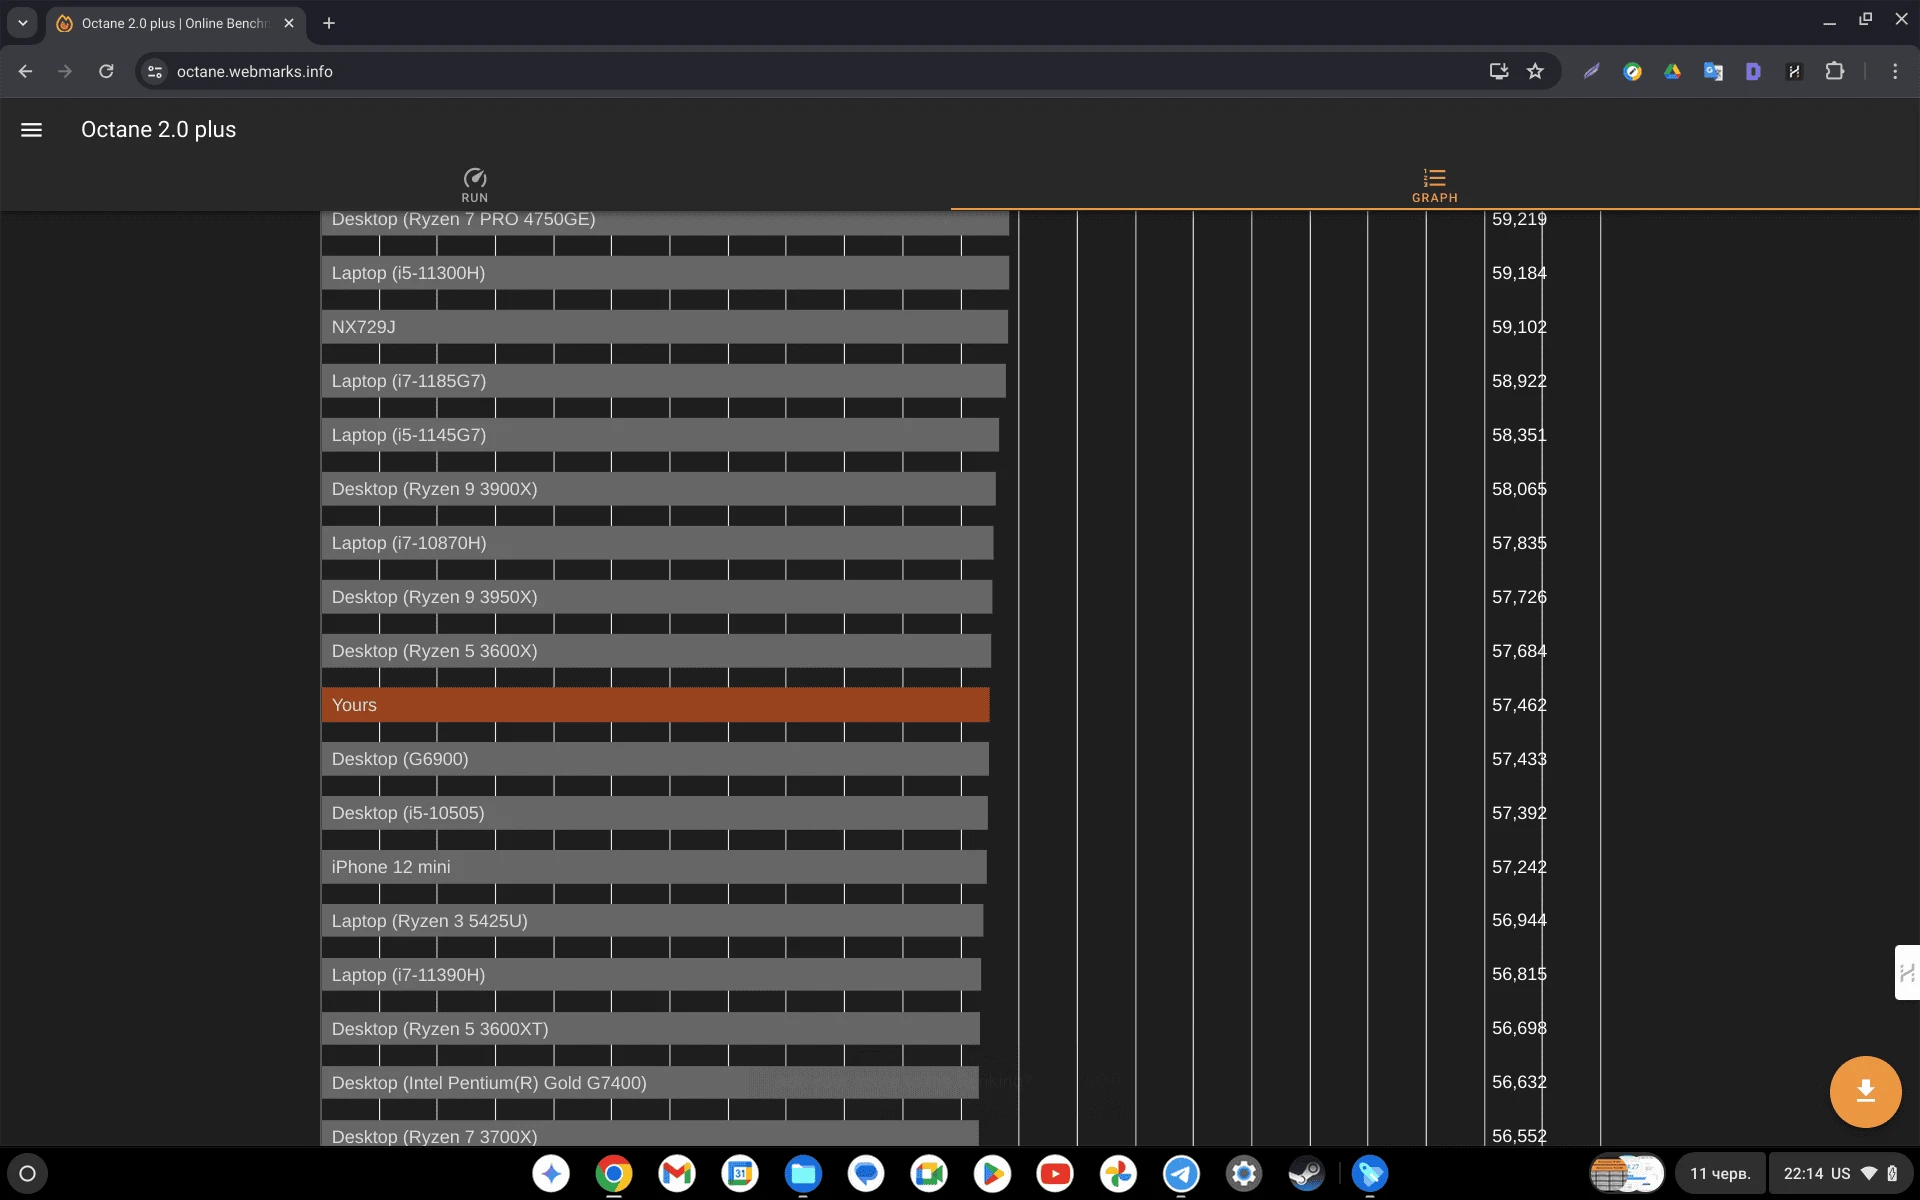Open the Google Translate extension
The height and width of the screenshot is (1200, 1920).
(x=1713, y=71)
